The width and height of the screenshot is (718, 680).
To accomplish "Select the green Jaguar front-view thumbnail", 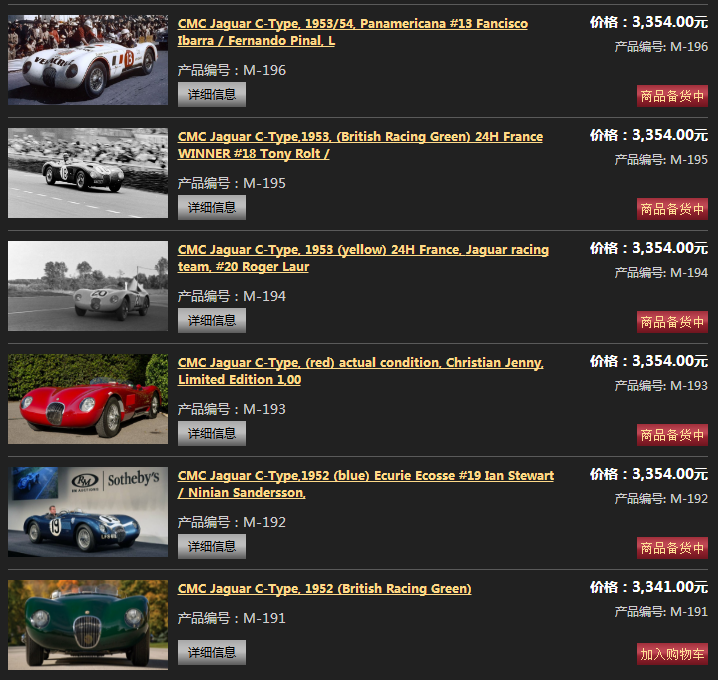I will [x=88, y=625].
